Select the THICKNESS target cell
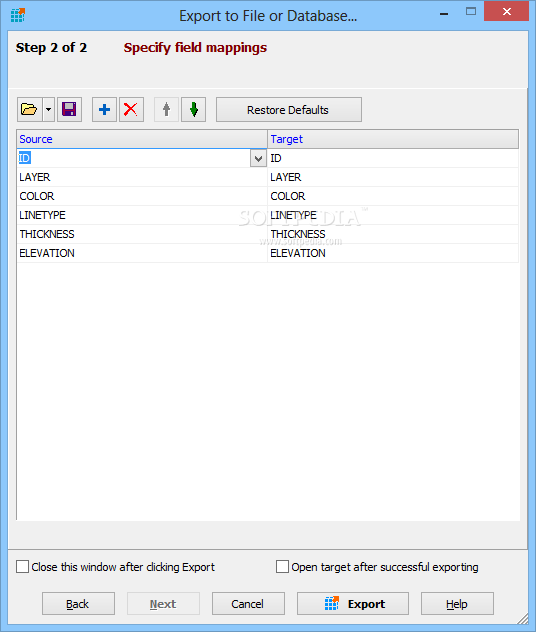536x632 pixels. 393,234
